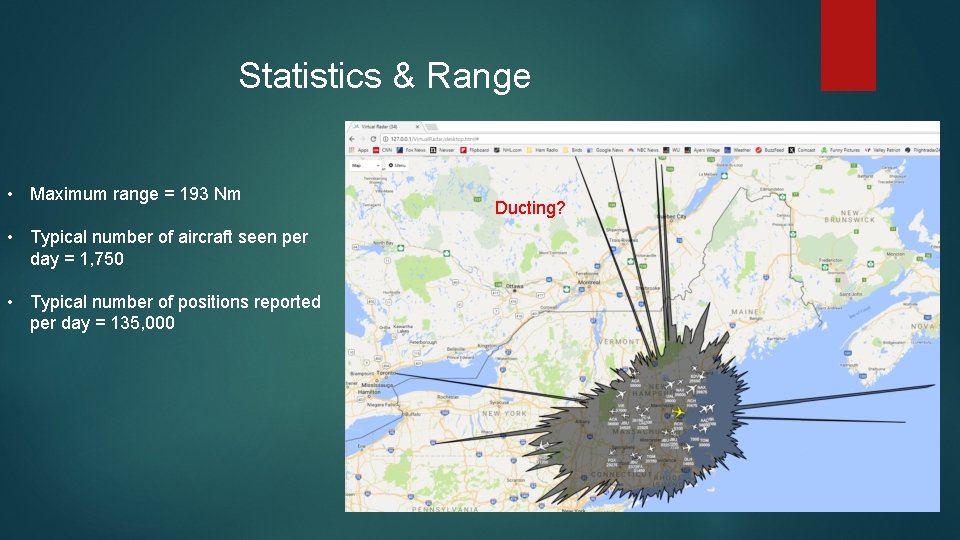Open a new browser tab
The height and width of the screenshot is (540, 960).
tap(432, 127)
